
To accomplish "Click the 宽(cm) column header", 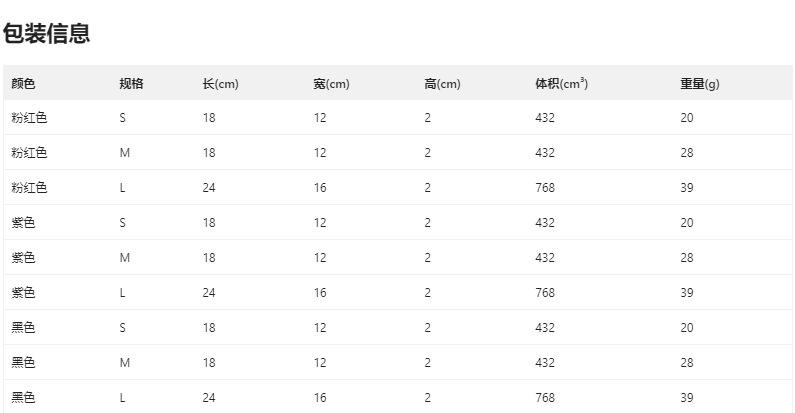I will [331, 84].
